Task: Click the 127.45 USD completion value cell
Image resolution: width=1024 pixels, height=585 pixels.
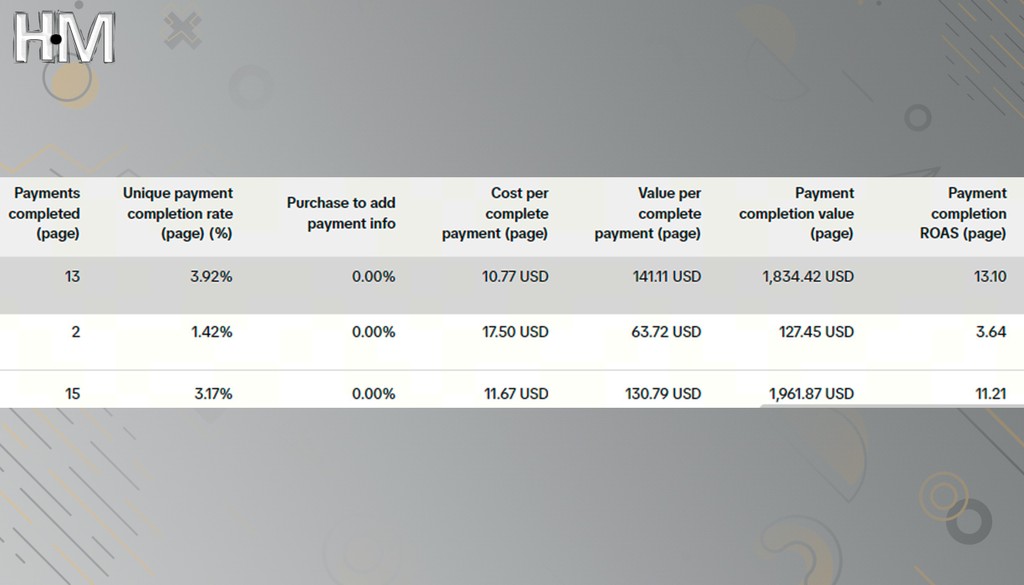Action: click(x=816, y=332)
